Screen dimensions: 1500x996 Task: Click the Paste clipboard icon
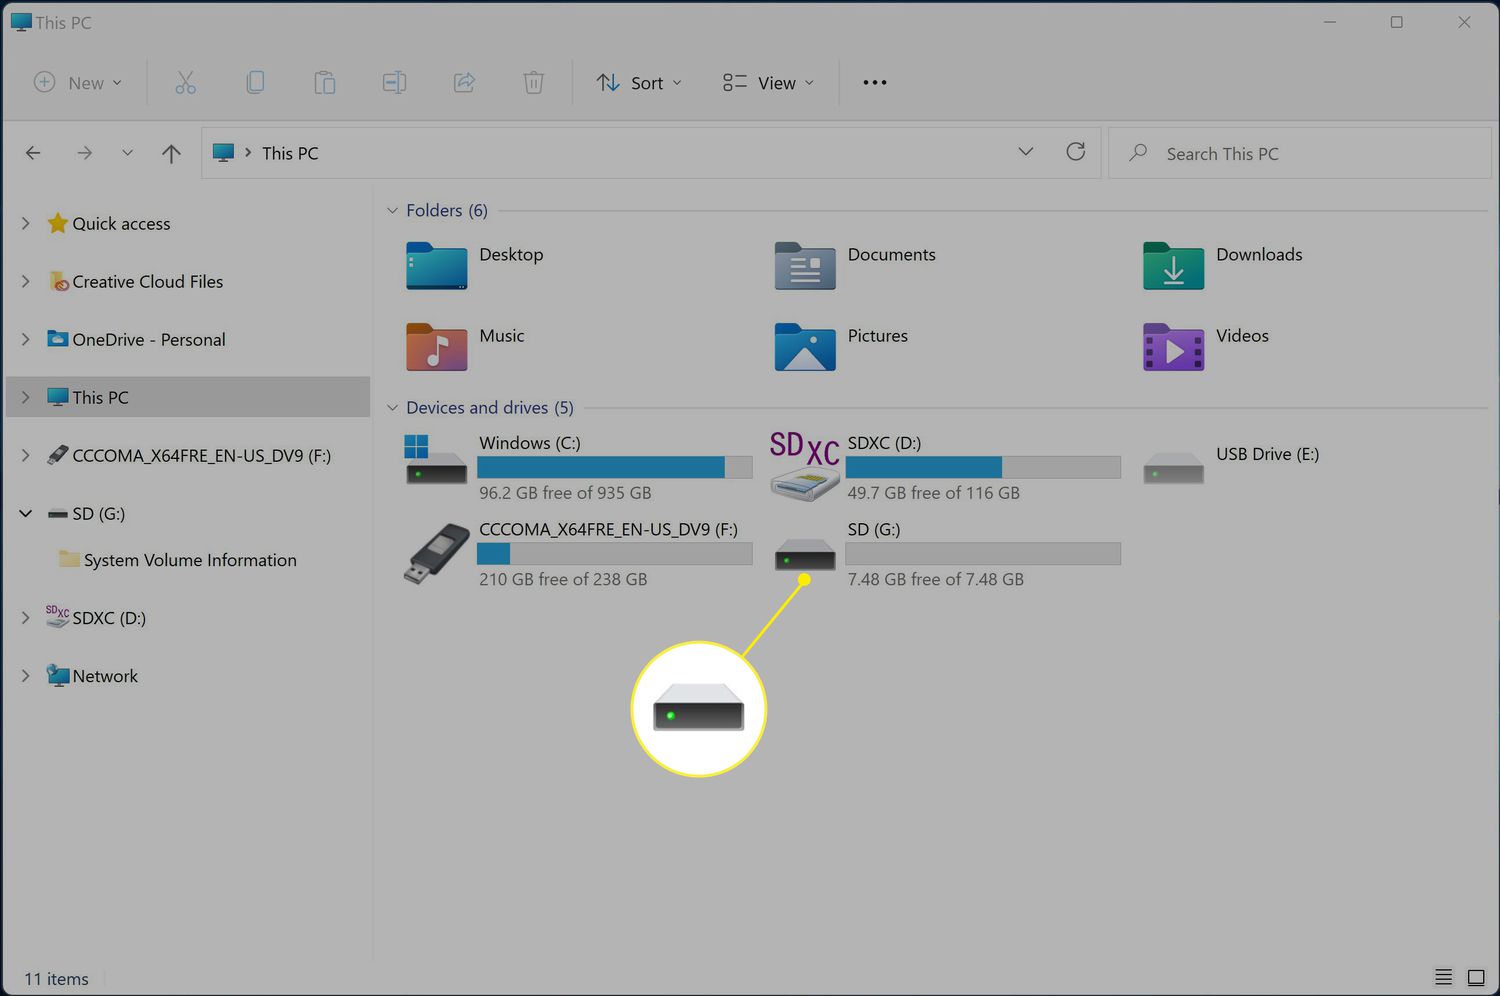(x=324, y=83)
